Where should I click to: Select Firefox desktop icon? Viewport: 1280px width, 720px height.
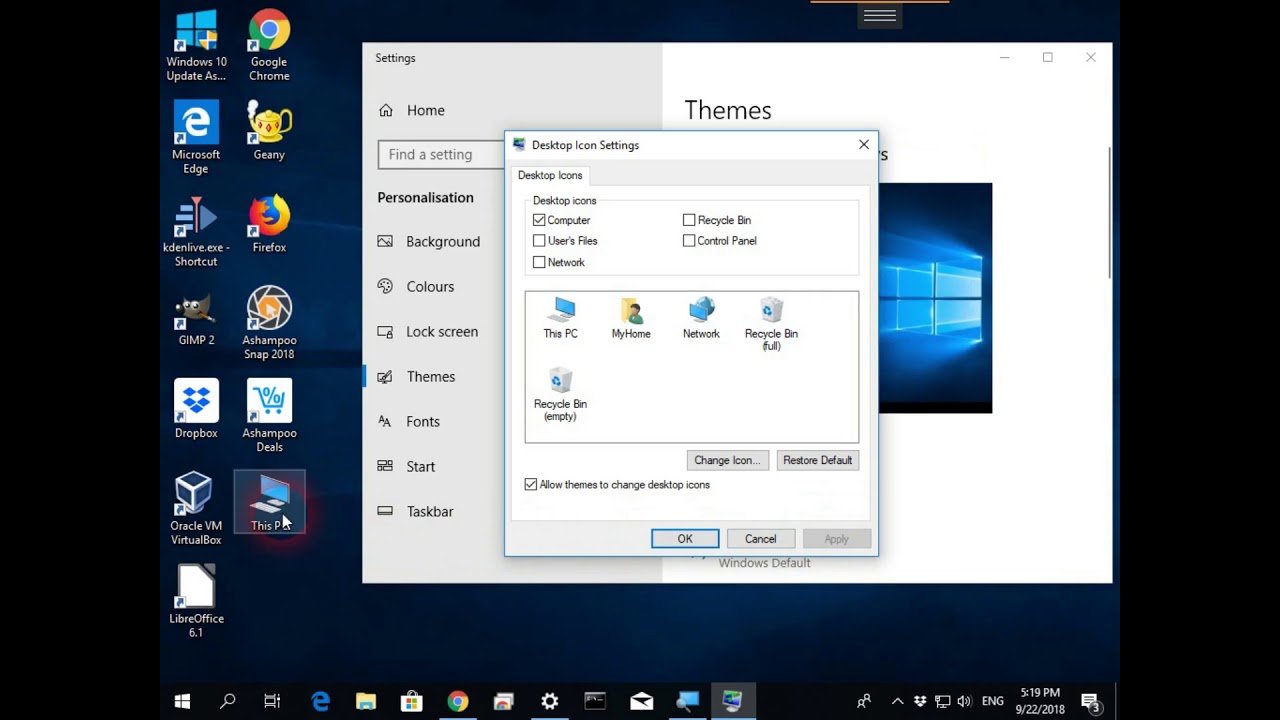269,224
